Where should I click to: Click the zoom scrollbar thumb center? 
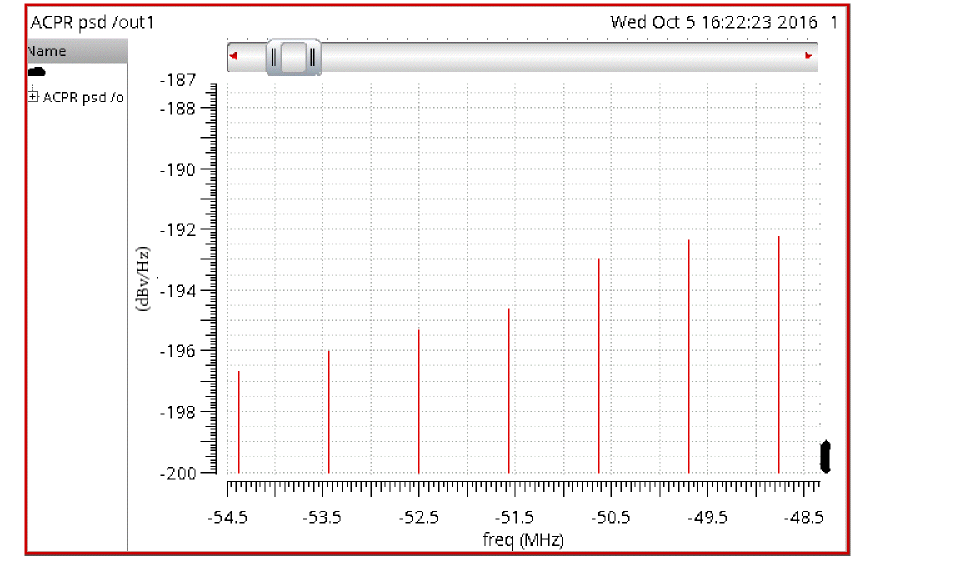[293, 58]
